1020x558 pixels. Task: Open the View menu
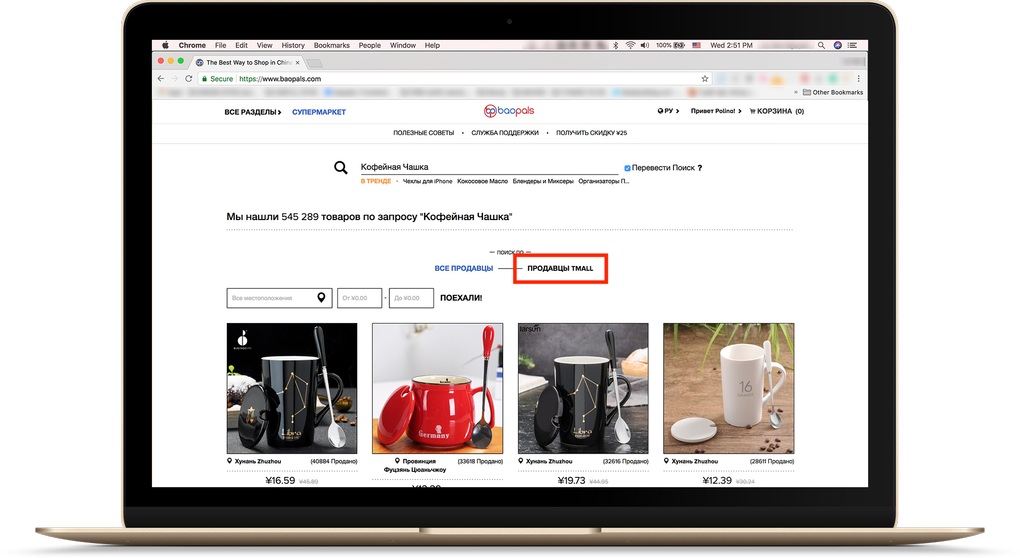point(264,46)
